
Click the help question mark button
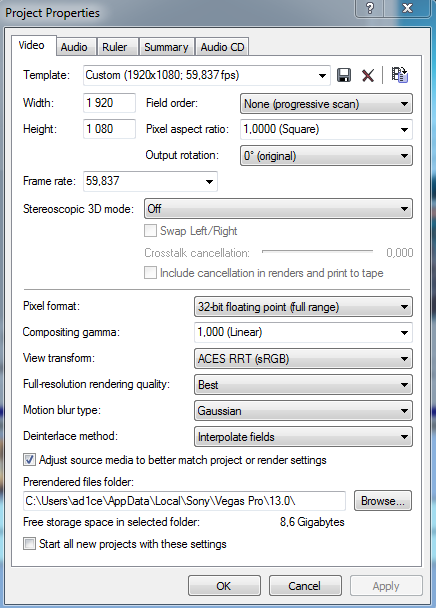pos(370,9)
